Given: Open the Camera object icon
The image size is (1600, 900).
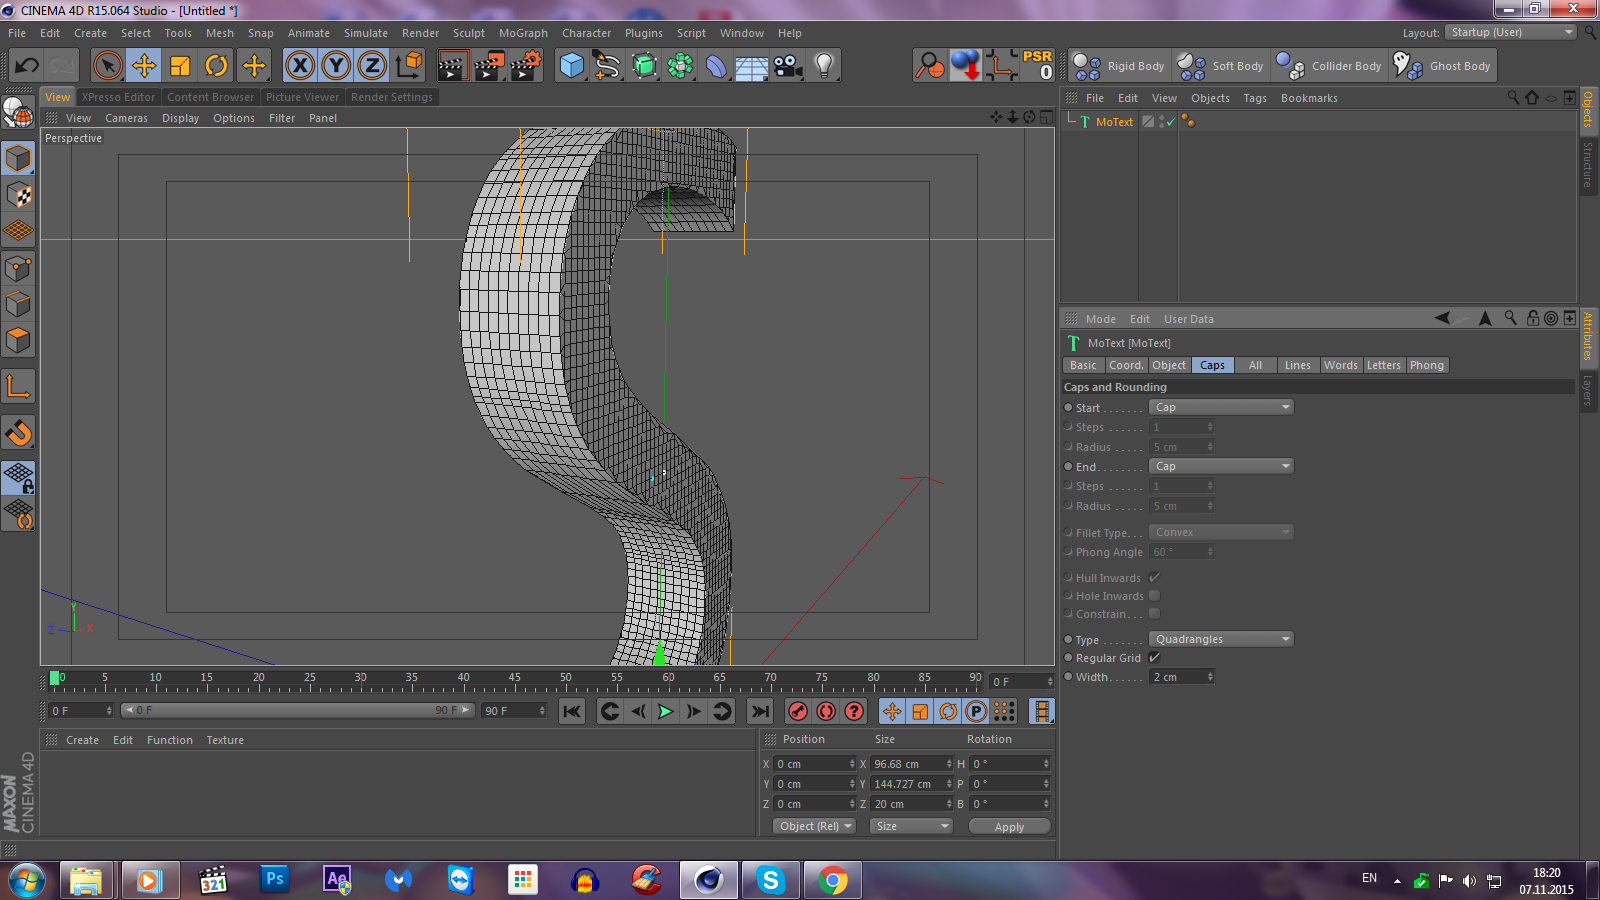Looking at the screenshot, I should tap(788, 66).
